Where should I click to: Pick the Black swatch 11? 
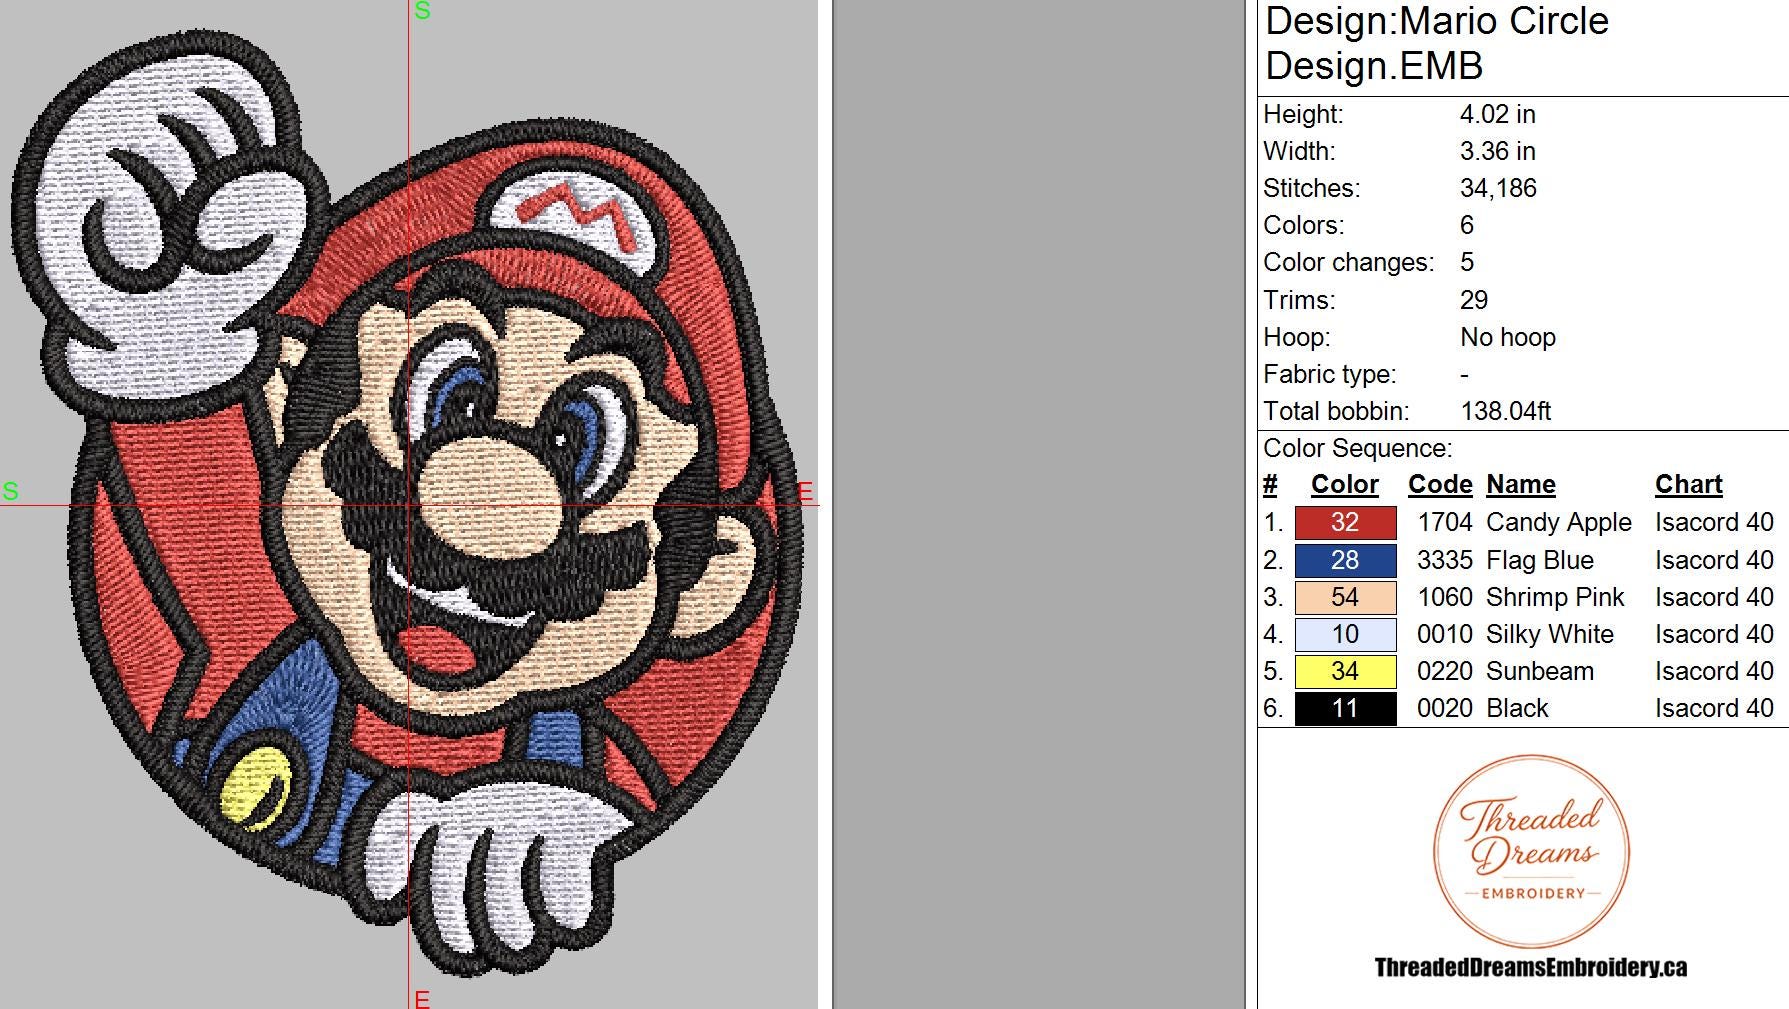pos(1345,708)
